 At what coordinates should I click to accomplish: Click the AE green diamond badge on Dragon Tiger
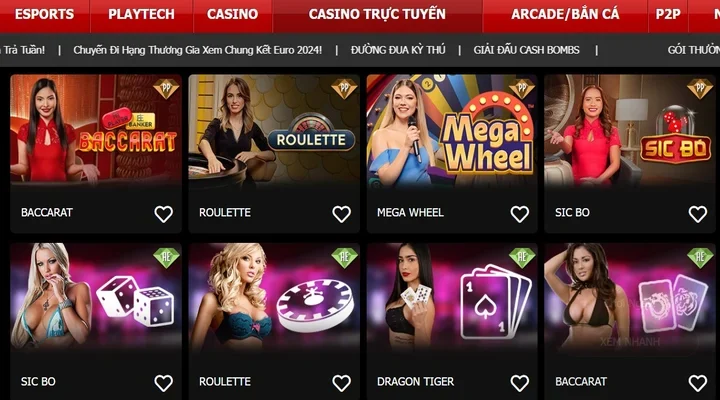pos(522,257)
